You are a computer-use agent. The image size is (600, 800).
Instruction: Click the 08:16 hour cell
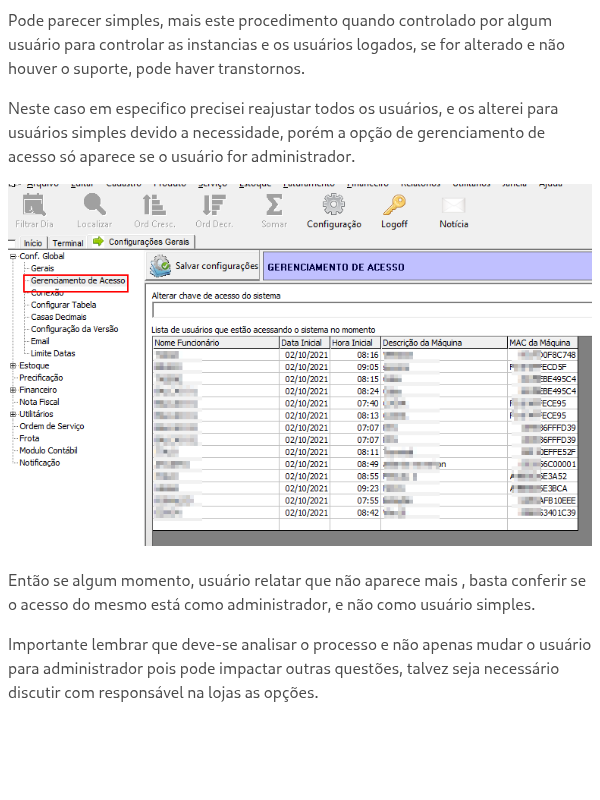(x=355, y=355)
